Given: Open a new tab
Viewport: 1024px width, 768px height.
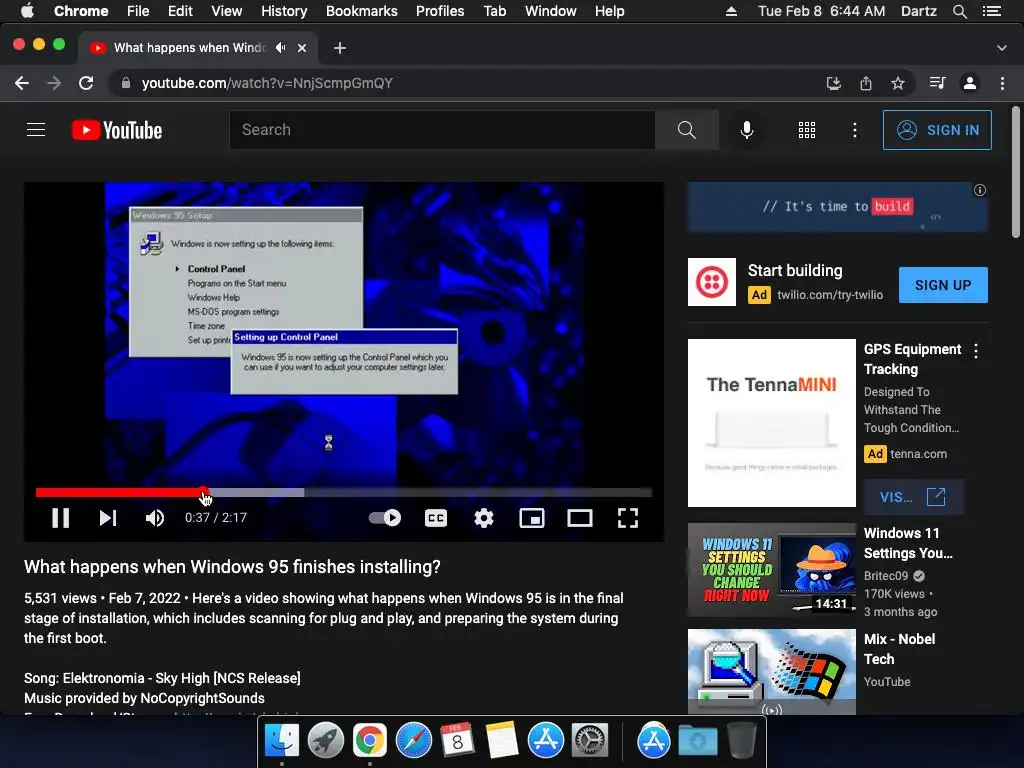Looking at the screenshot, I should (x=340, y=48).
